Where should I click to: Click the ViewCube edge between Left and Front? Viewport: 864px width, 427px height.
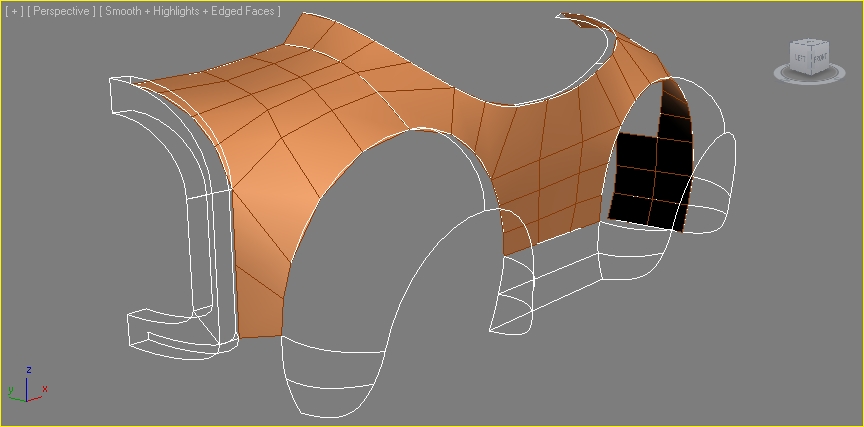click(x=810, y=60)
